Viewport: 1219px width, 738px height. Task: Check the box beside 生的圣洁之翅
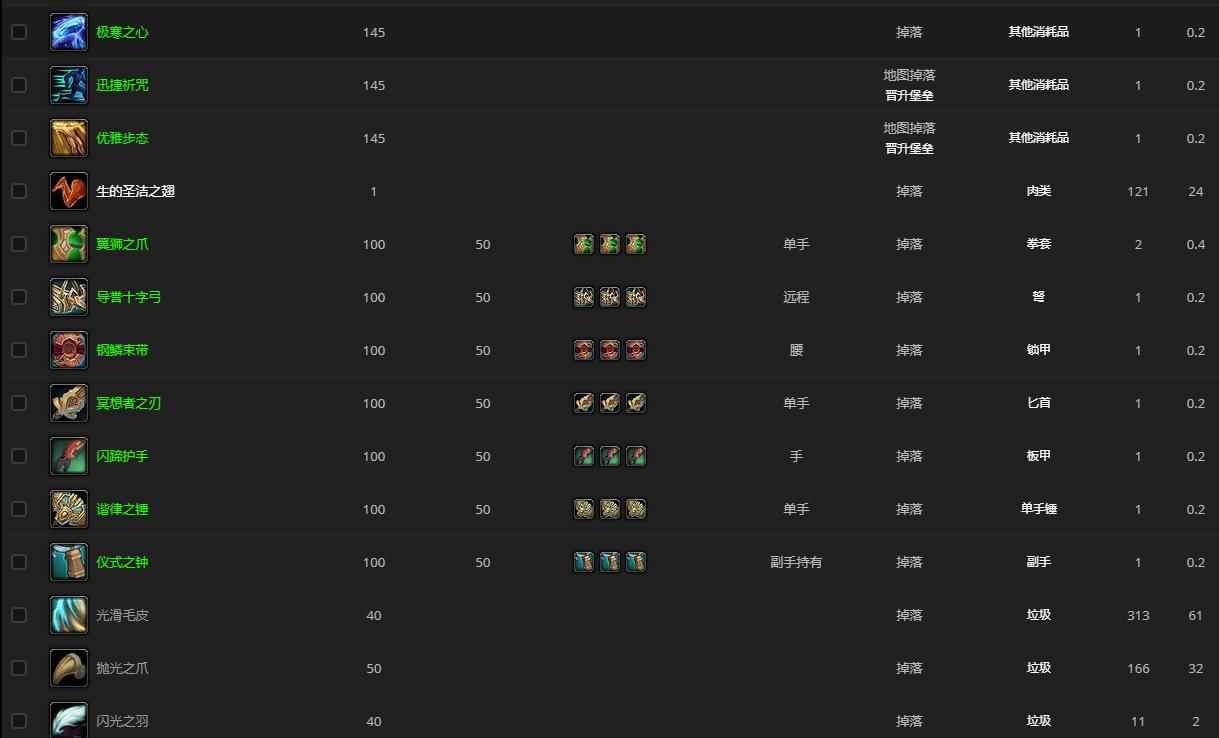(x=19, y=191)
